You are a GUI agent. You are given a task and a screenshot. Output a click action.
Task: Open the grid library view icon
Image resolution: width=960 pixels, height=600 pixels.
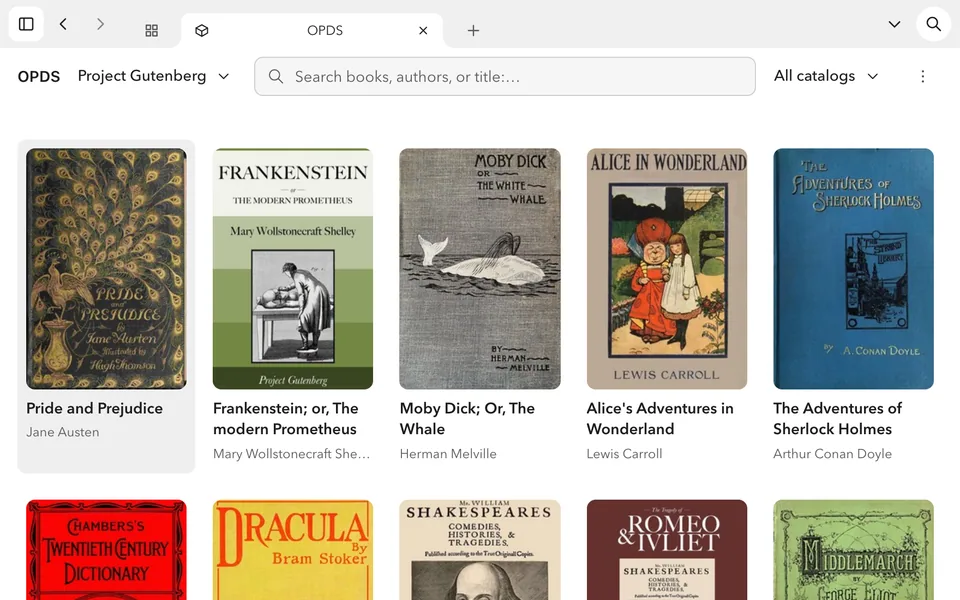click(151, 31)
